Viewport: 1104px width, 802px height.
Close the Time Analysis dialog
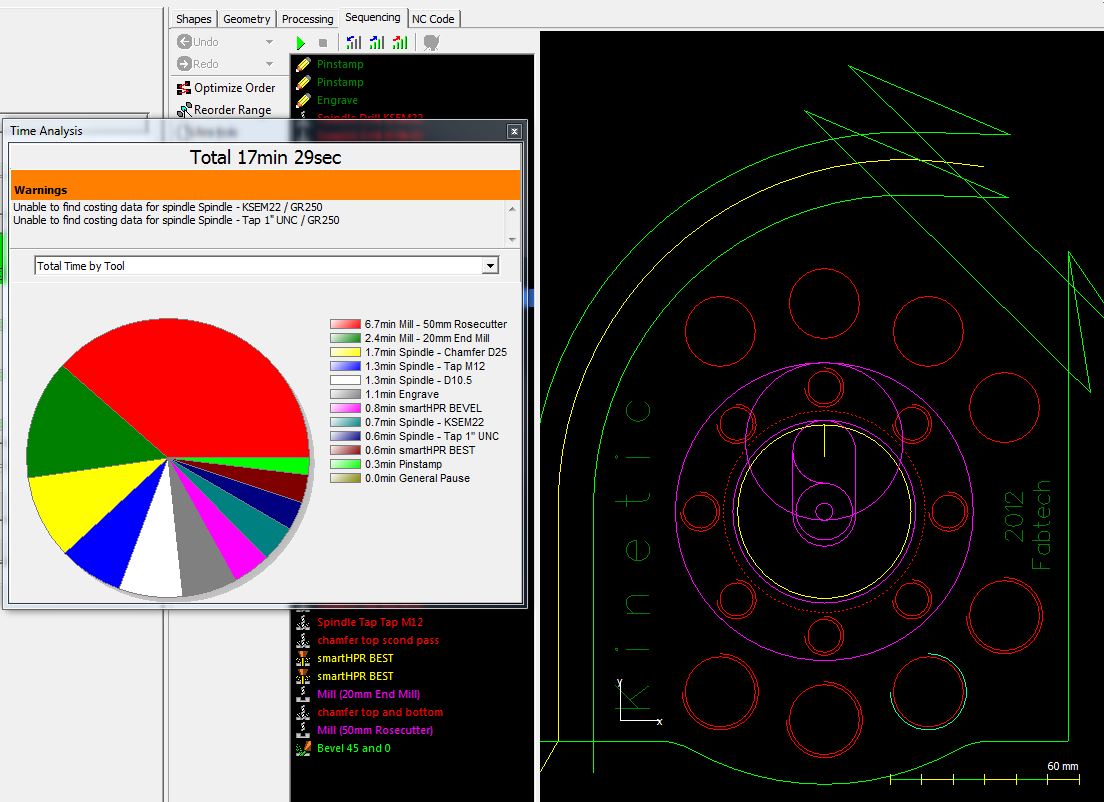[515, 132]
